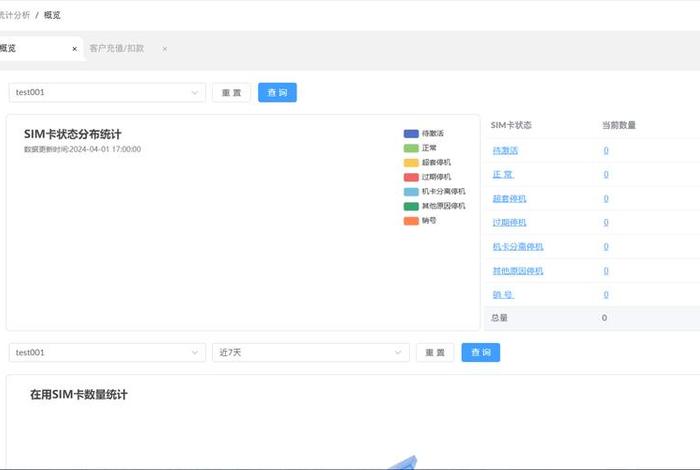
Task: Open the 超套停机 status link in table
Action: [509, 199]
